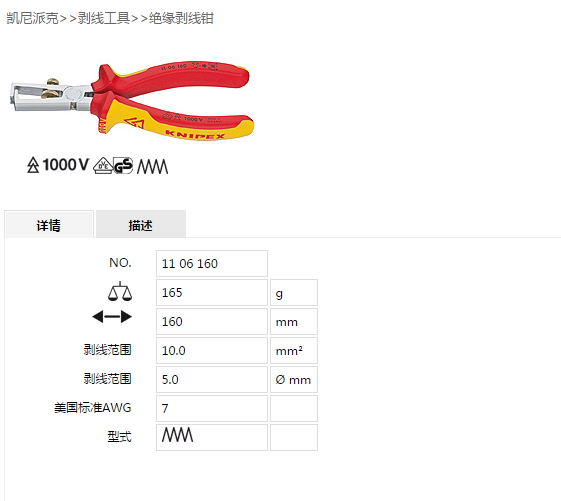Open the 绝缘剥线钳 breadcrumb link
The height and width of the screenshot is (501, 561).
coord(181,18)
